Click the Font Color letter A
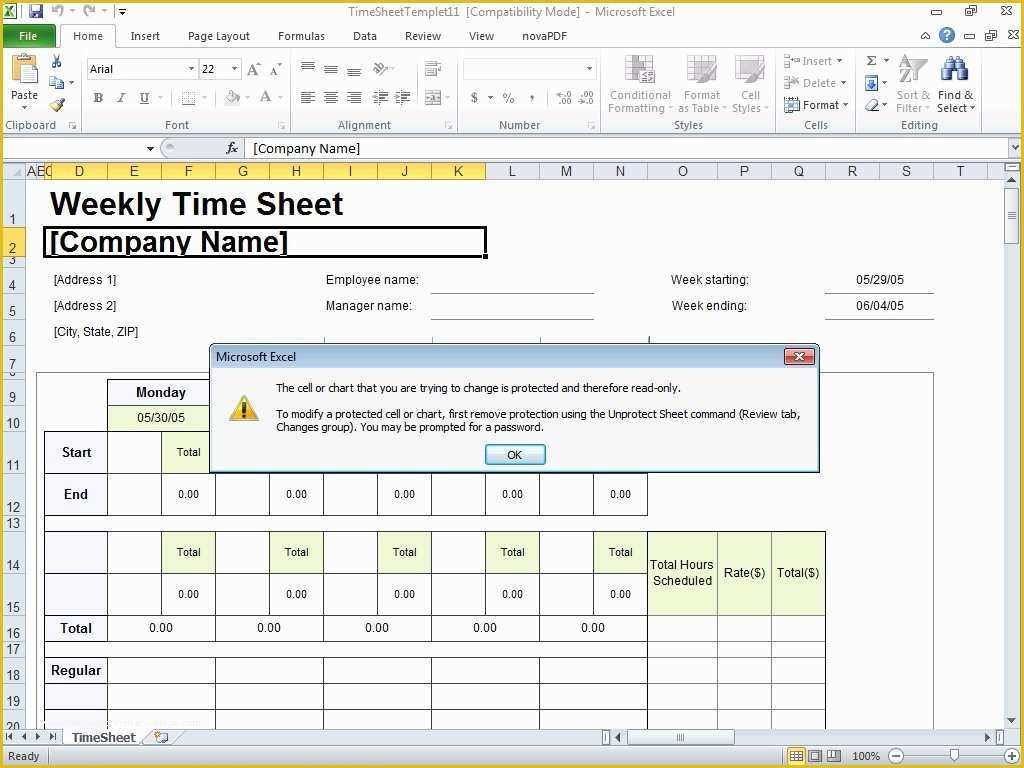 click(265, 98)
